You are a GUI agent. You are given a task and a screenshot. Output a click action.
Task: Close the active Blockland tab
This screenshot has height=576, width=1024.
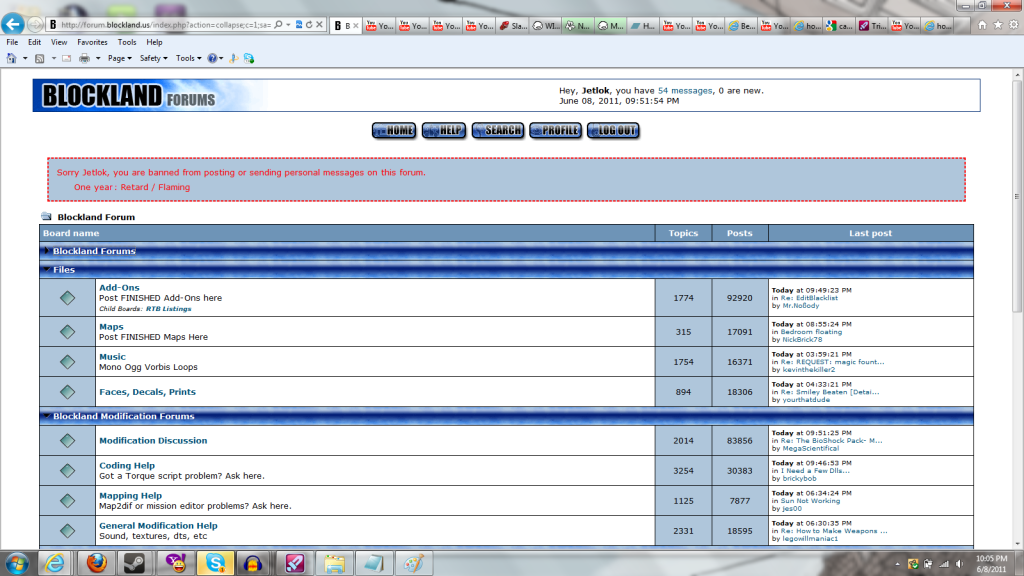355,25
